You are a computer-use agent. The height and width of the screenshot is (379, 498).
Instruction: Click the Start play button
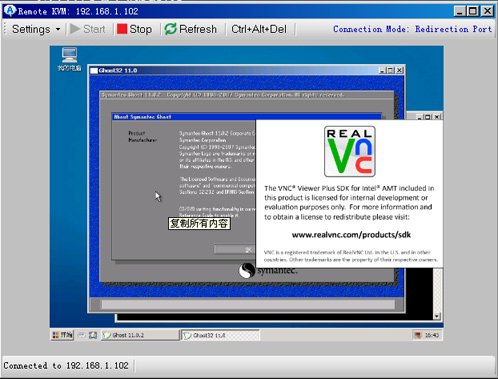(x=88, y=29)
